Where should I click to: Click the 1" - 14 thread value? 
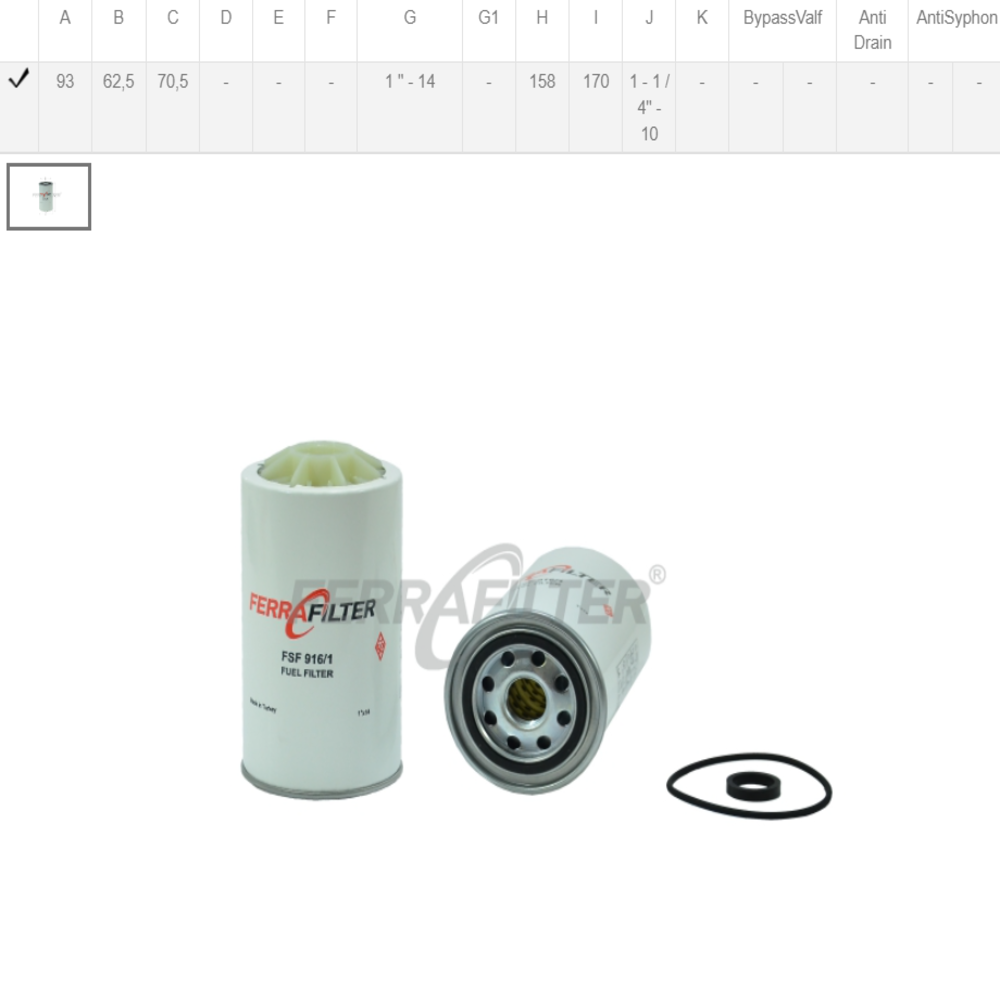point(410,82)
